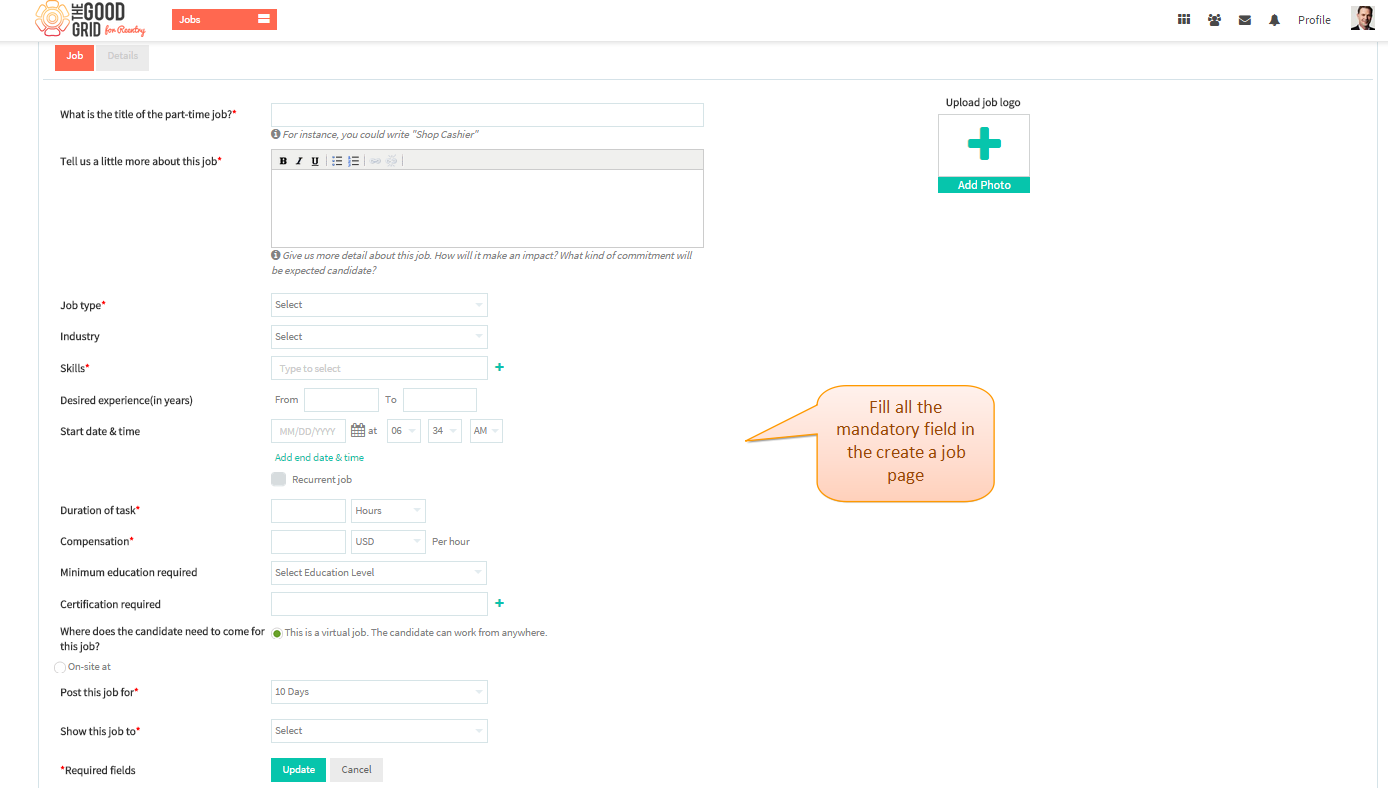Open the Show this job to dropdown

pyautogui.click(x=379, y=731)
